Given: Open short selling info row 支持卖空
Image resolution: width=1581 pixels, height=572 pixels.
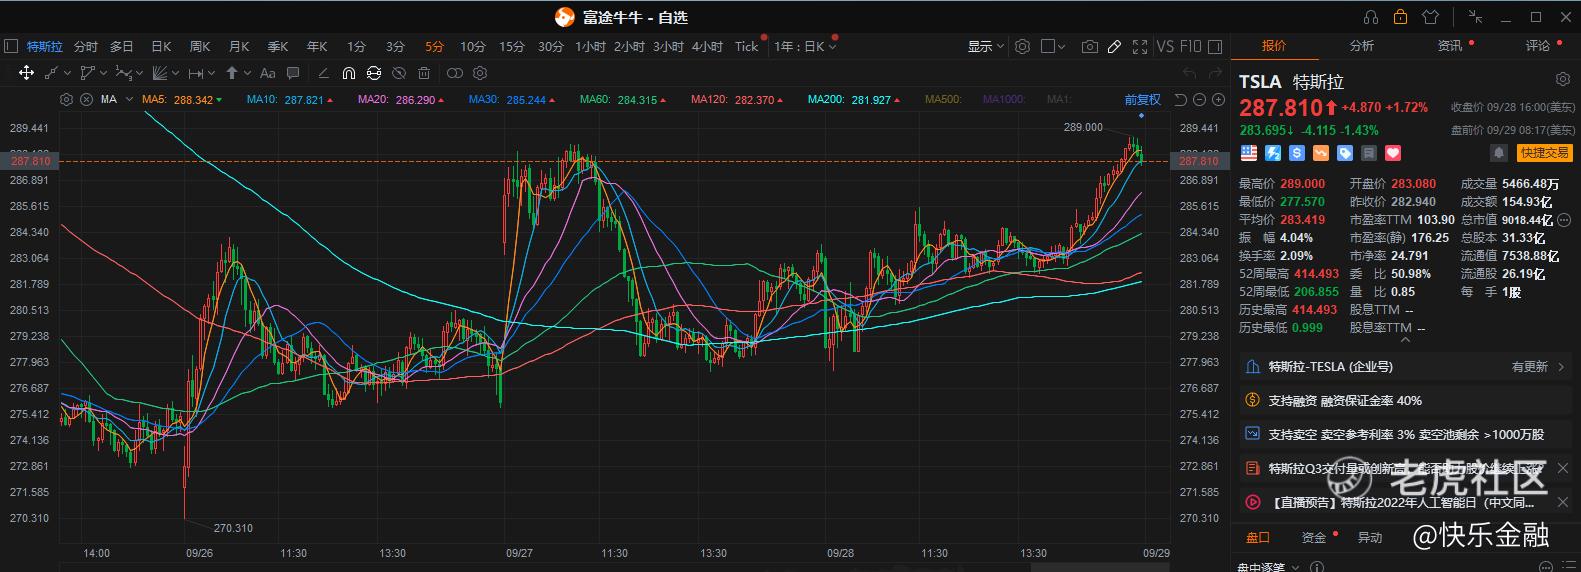Looking at the screenshot, I should (1405, 435).
